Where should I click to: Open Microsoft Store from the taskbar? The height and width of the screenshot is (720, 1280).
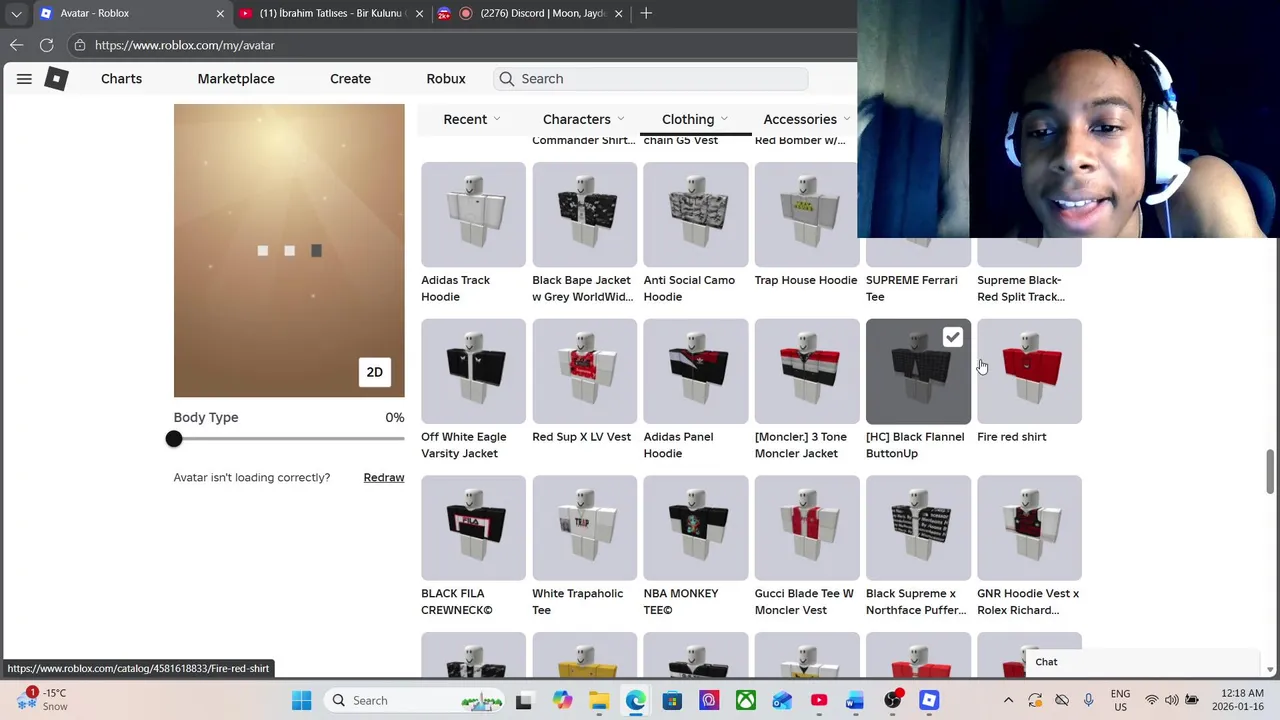672,701
